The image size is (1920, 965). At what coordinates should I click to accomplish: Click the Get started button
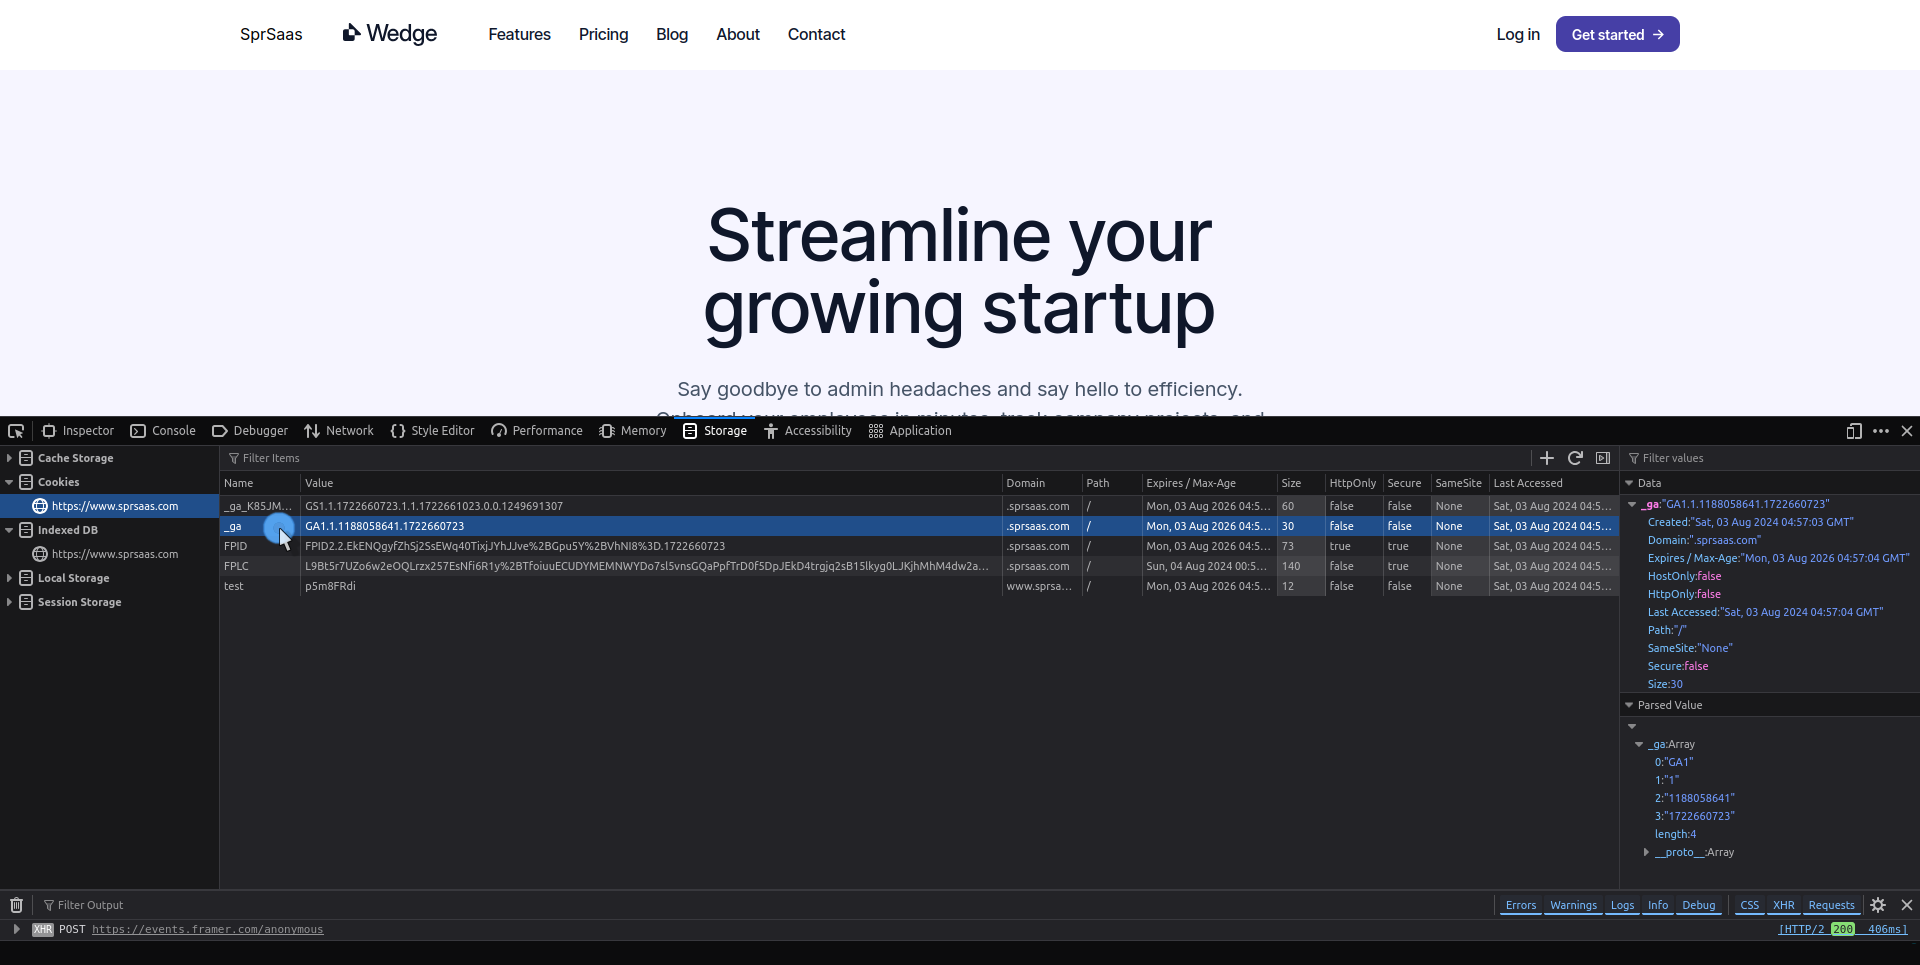tap(1616, 35)
